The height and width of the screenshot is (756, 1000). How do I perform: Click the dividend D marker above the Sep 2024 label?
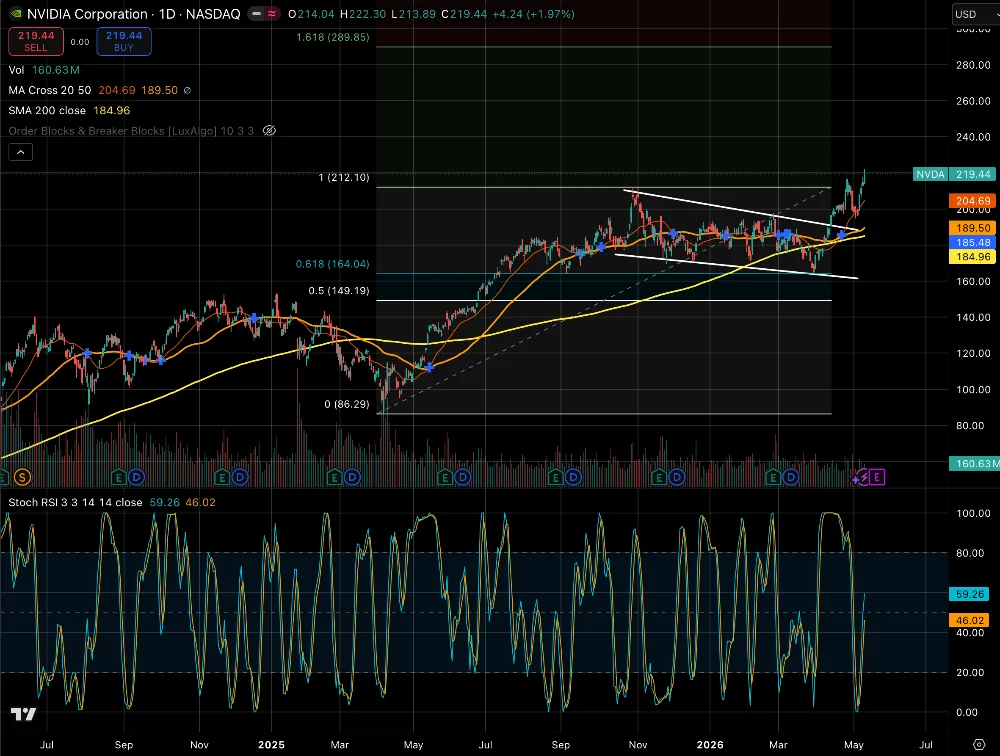pos(136,477)
